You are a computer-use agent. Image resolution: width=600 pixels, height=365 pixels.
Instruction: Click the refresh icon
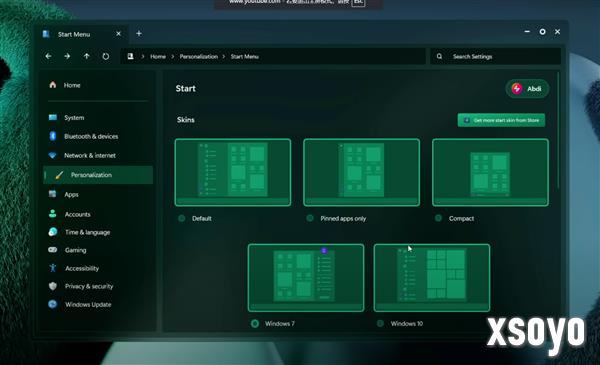click(x=106, y=56)
